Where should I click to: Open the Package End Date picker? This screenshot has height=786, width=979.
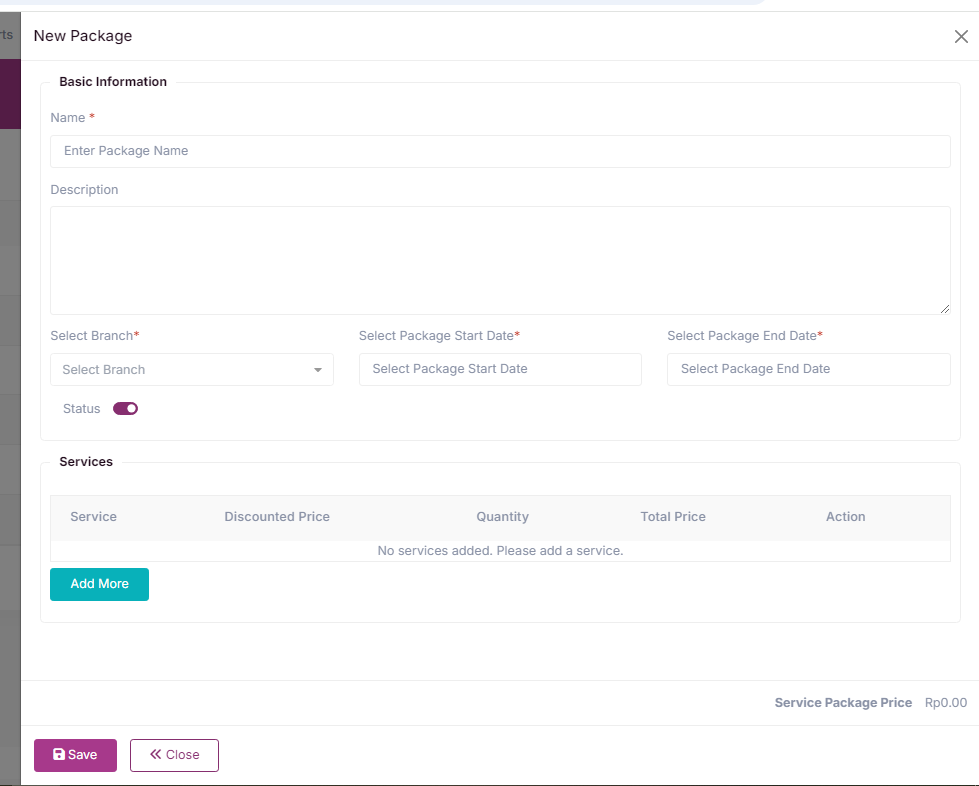809,369
